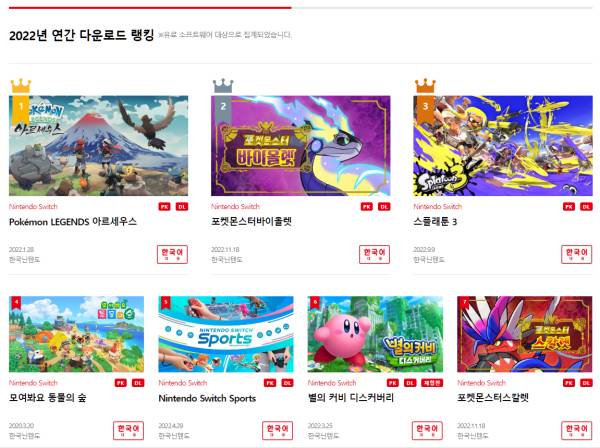This screenshot has height=448, width=600.
Task: Click the 한국어 badge for 포켓몬스터스칼렛
Action: 577,431
